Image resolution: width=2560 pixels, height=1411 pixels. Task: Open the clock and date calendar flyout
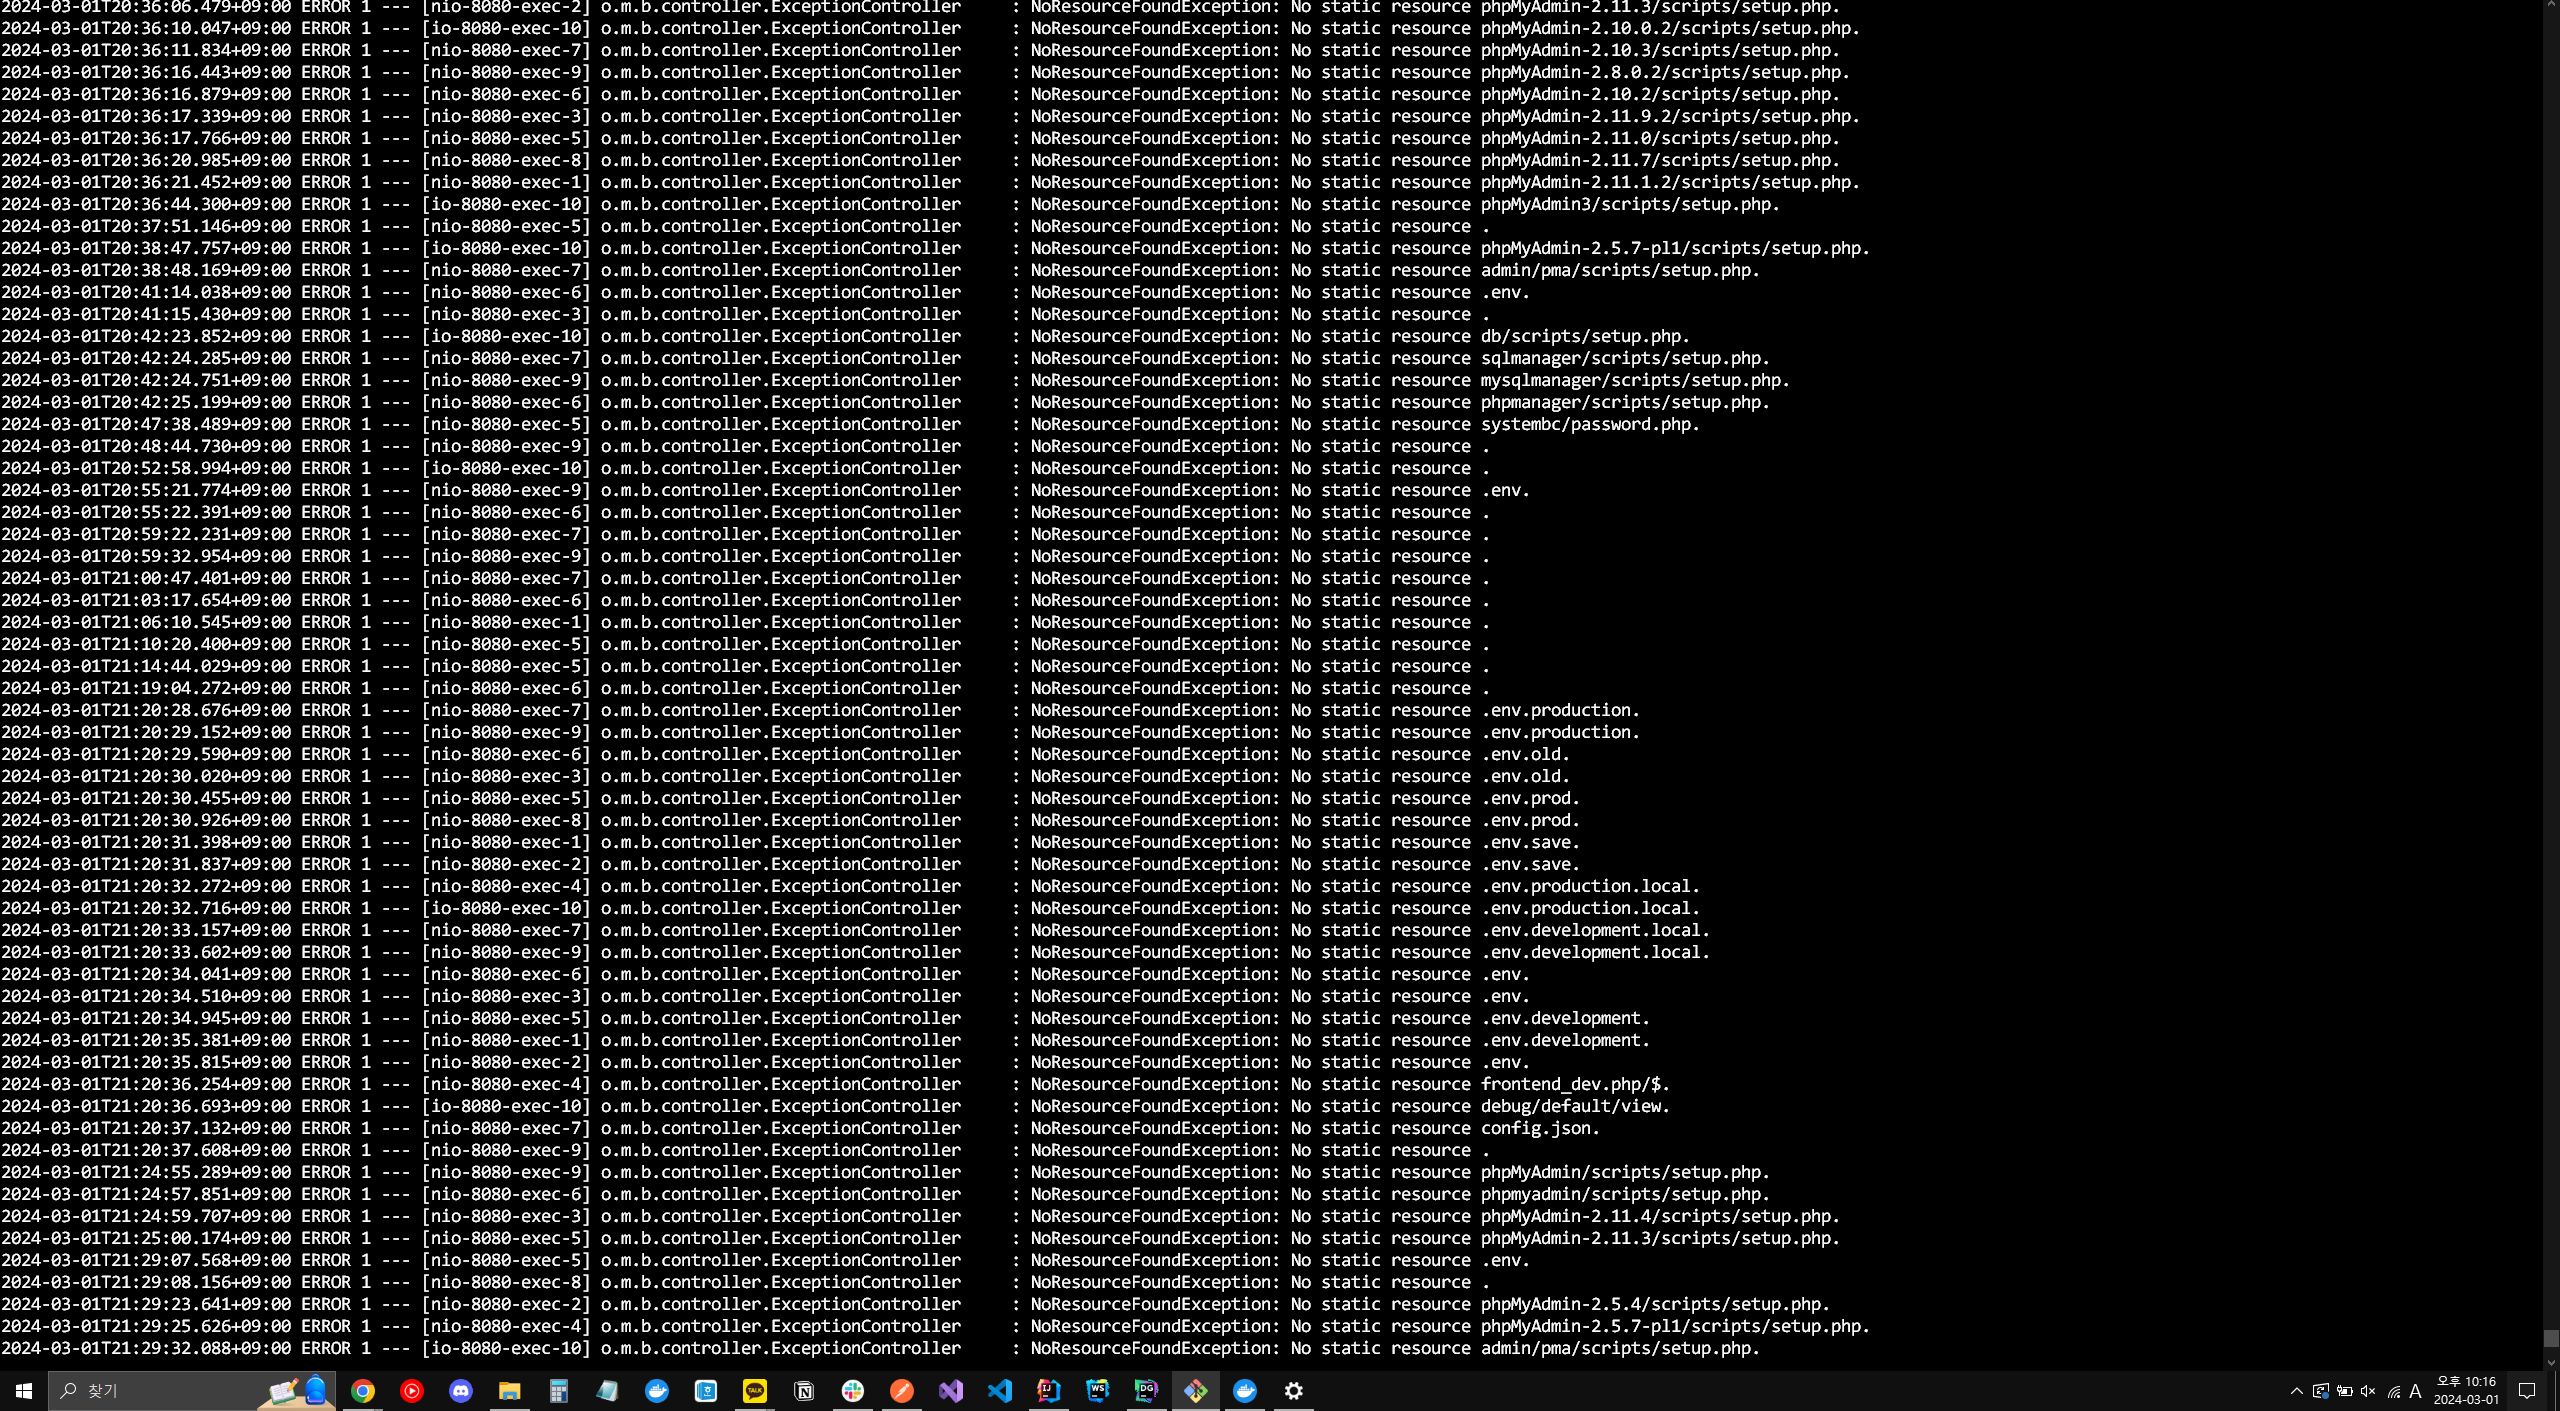coord(2465,1391)
